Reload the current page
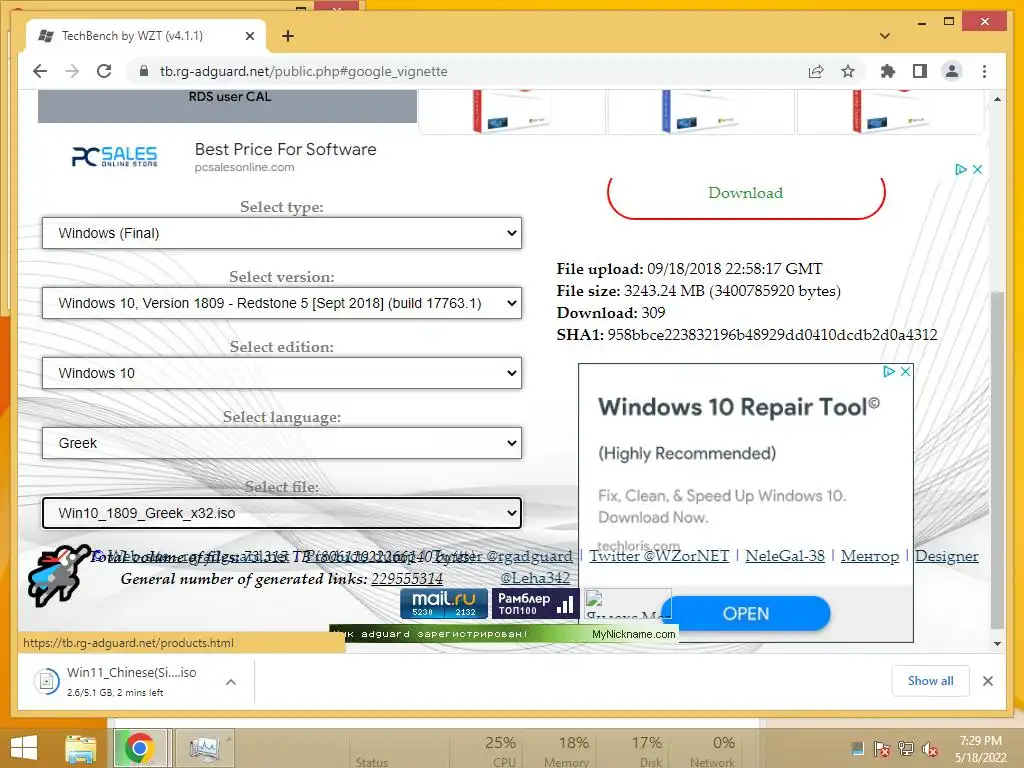Screen dimensions: 1024x768 click(104, 71)
